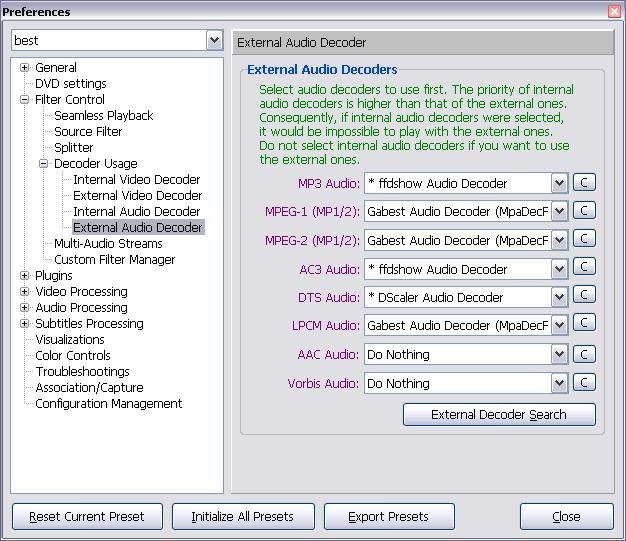Click the C button beside Vorbis Audio
This screenshot has width=626, height=541.
point(585,383)
